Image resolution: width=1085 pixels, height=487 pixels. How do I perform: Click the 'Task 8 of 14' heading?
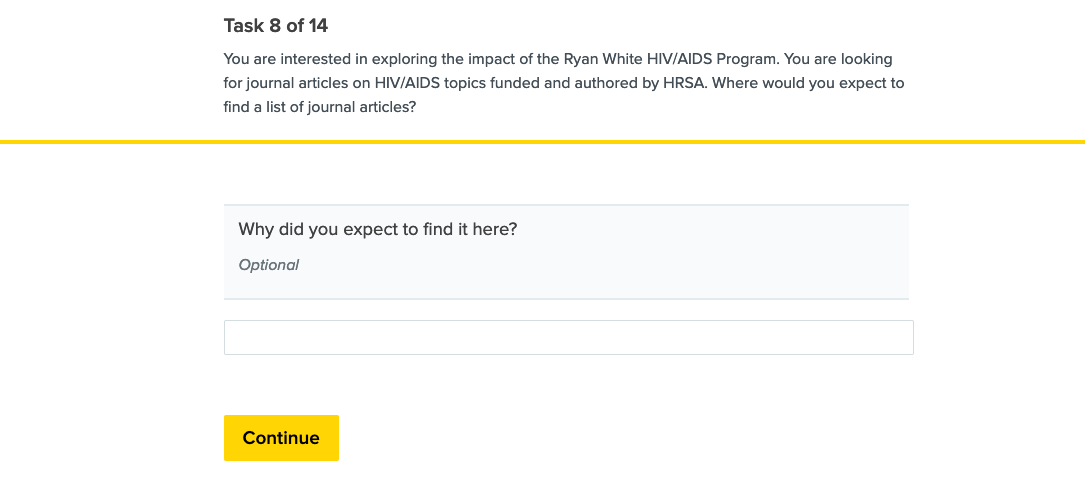(x=276, y=26)
